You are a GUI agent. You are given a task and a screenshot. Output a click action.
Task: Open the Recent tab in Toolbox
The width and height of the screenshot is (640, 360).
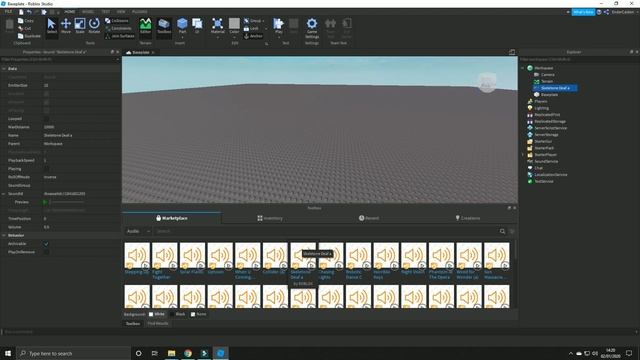coord(369,218)
